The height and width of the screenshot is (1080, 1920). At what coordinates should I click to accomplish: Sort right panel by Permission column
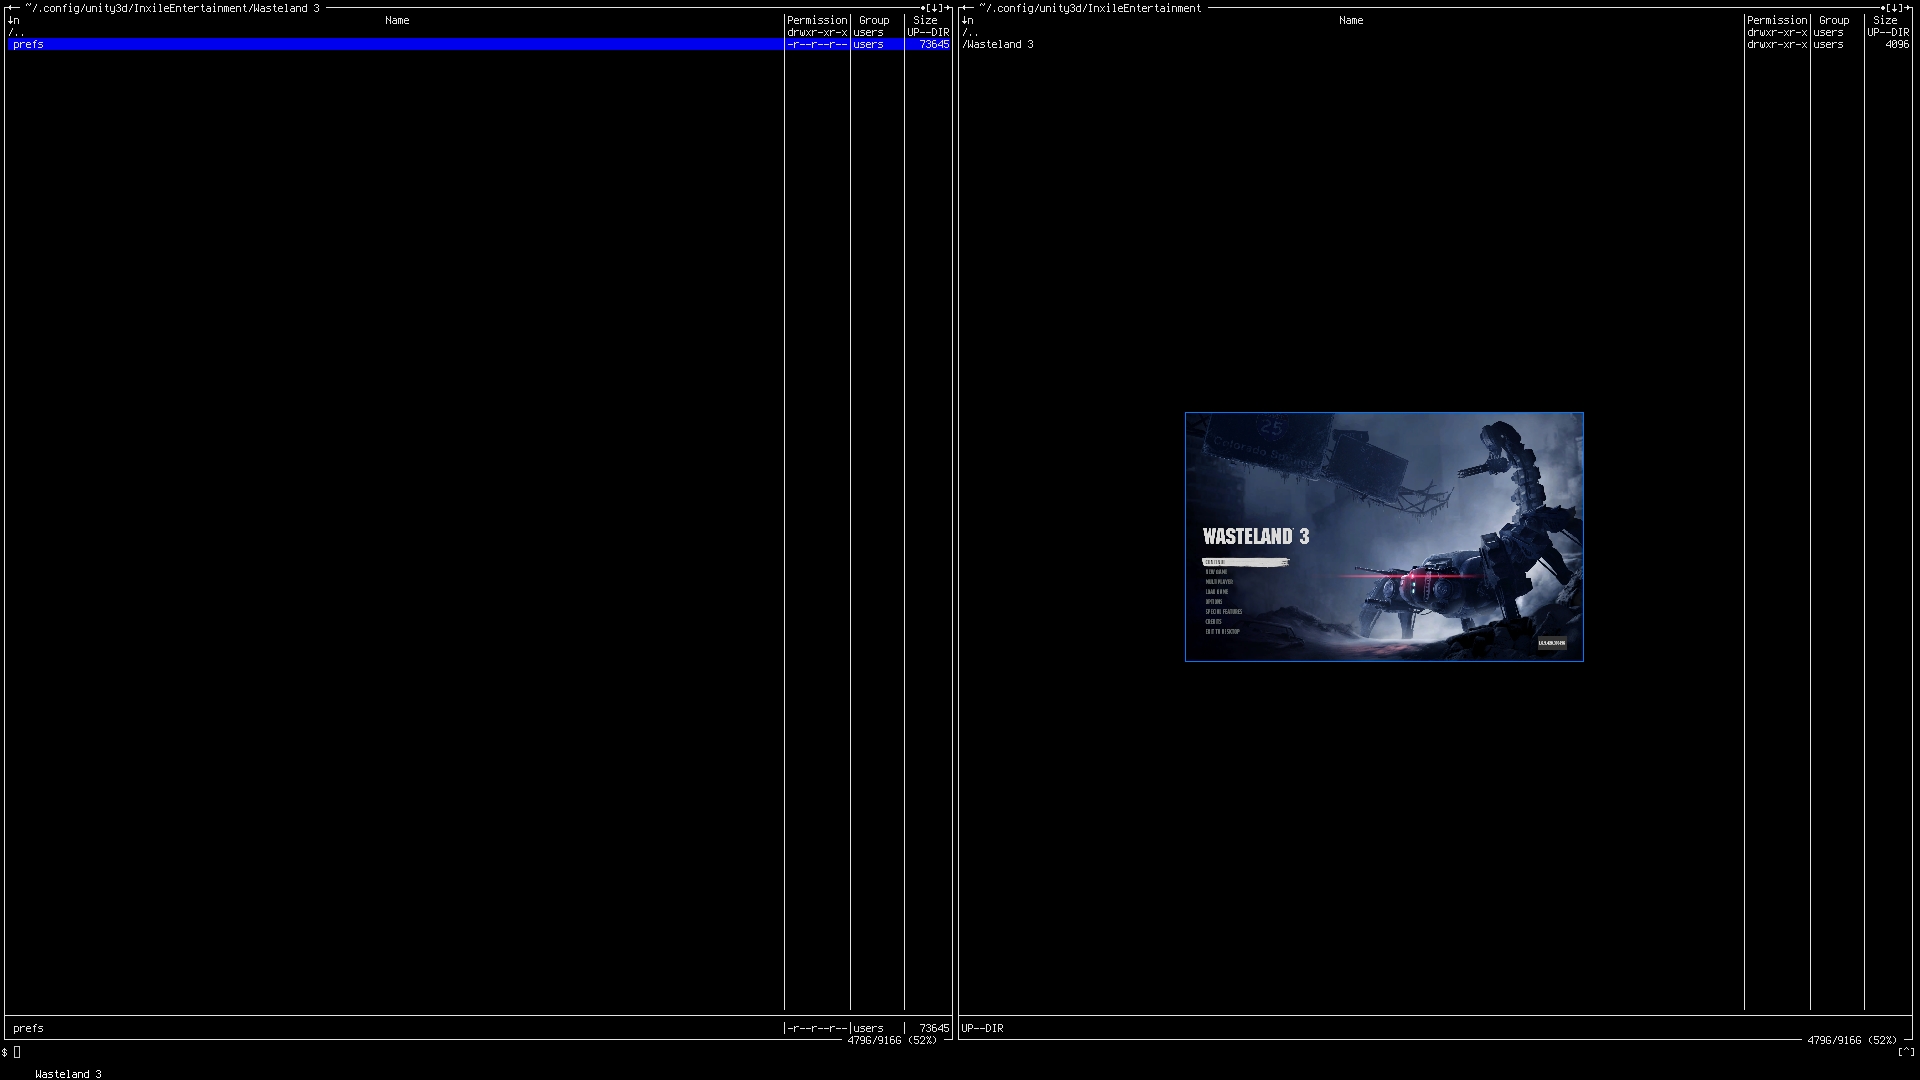pyautogui.click(x=1777, y=20)
